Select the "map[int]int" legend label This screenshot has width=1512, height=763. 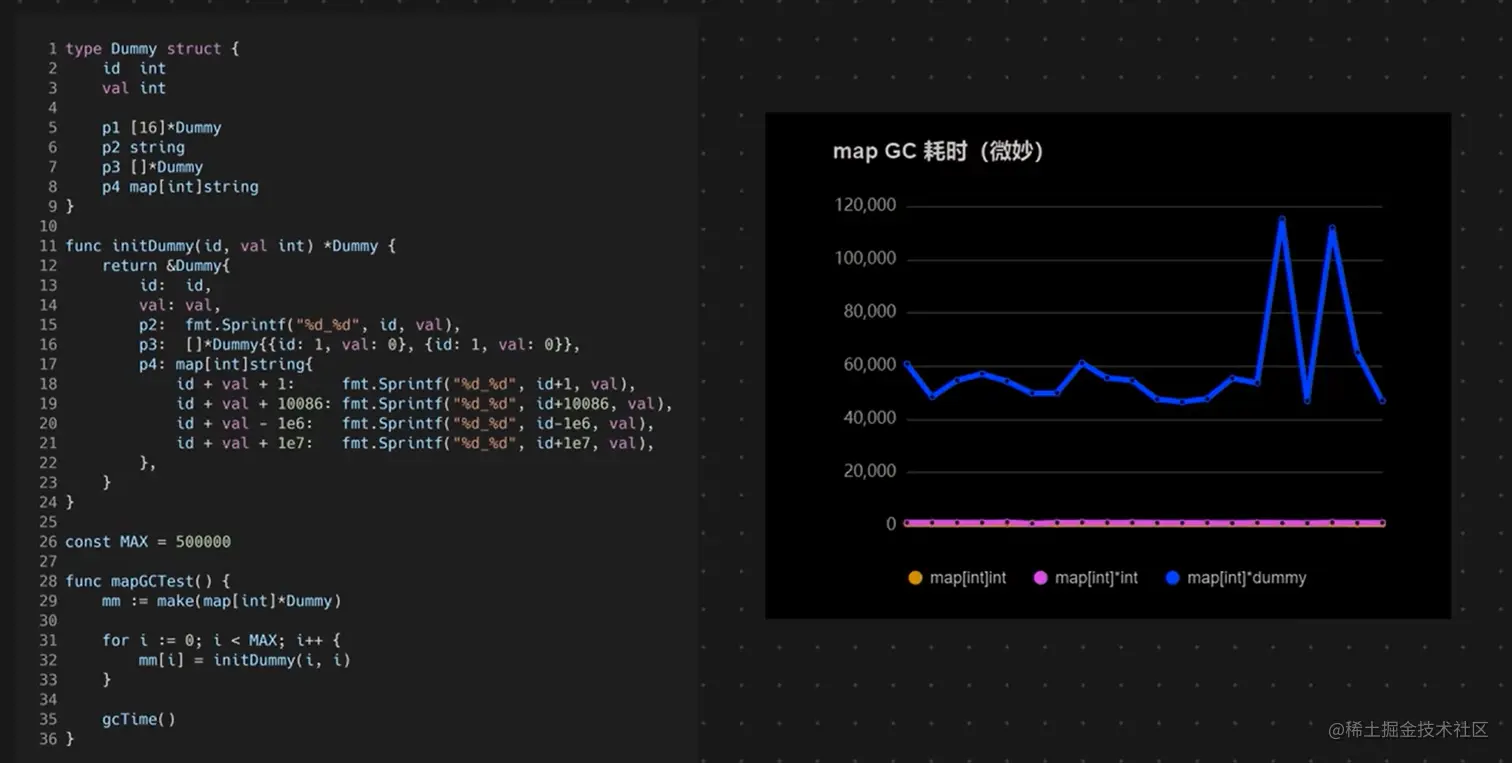coord(968,578)
